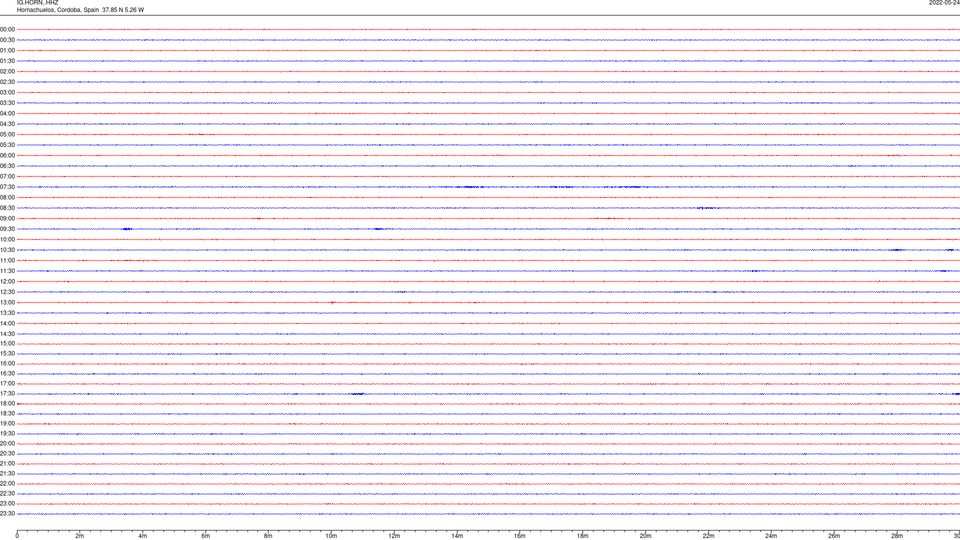
Task: Click the 07:00 row label
Action: pos(7,176)
